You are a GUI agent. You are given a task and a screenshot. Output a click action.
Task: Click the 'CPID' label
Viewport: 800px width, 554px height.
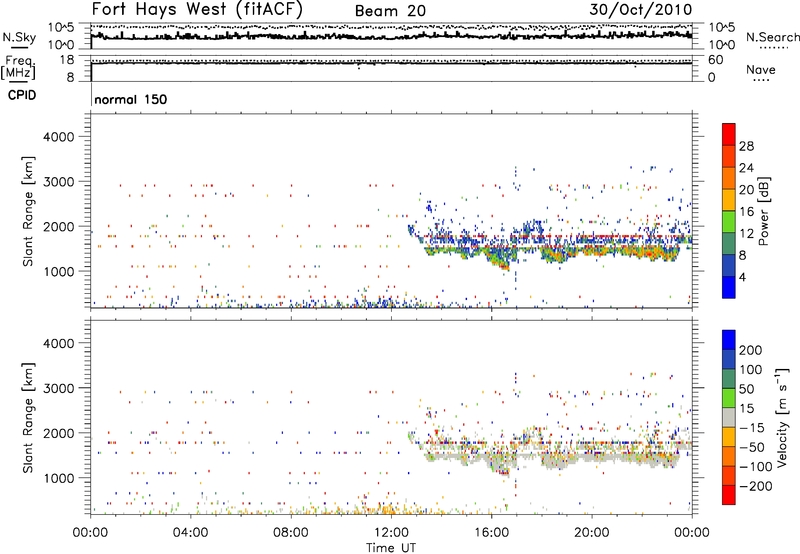coord(22,95)
